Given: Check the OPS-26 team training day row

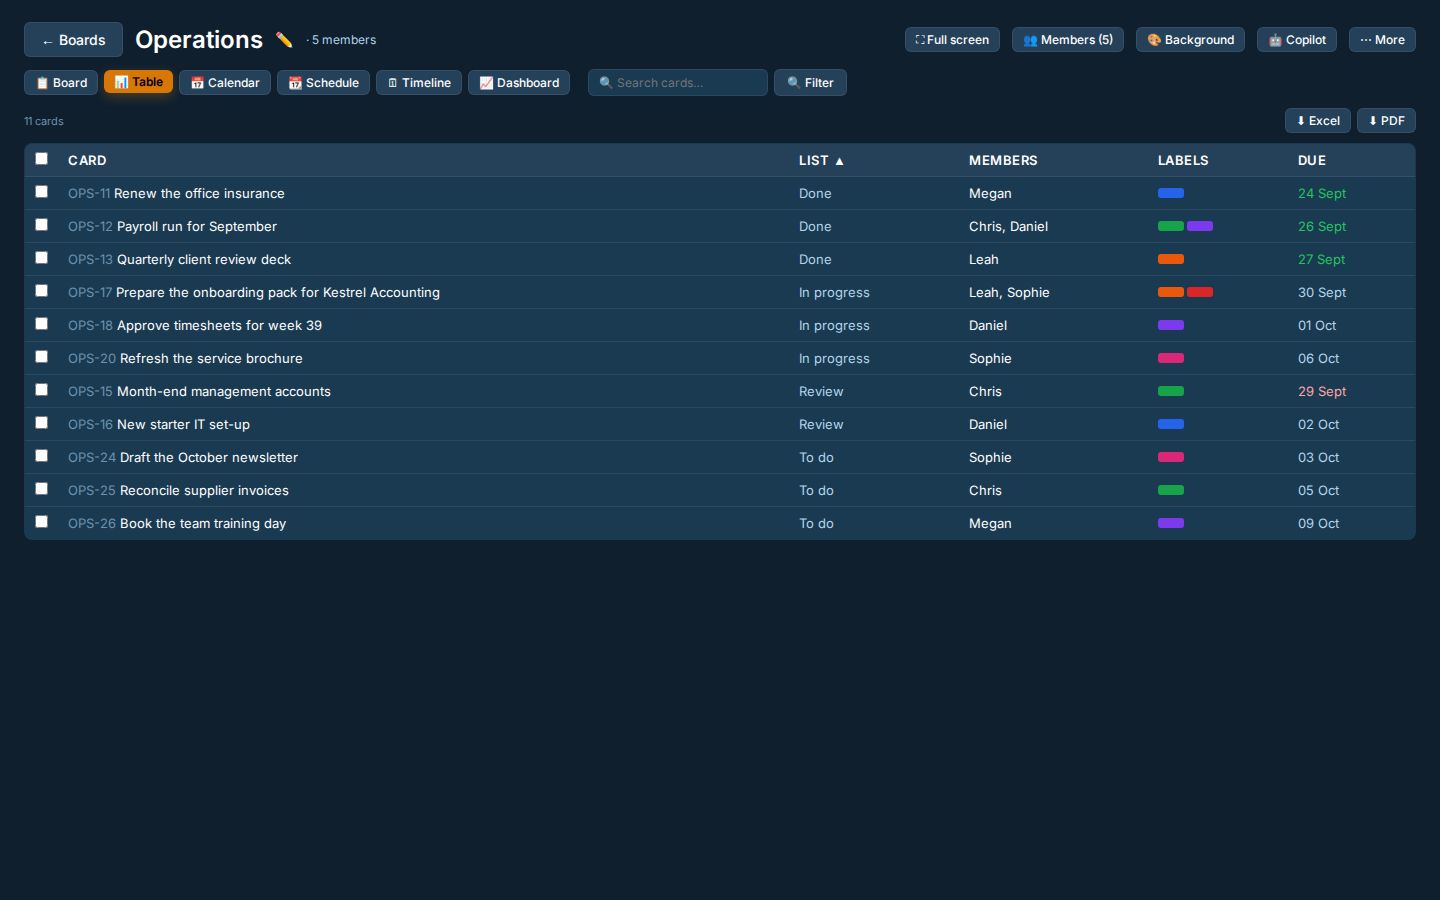Looking at the screenshot, I should tap(41, 522).
